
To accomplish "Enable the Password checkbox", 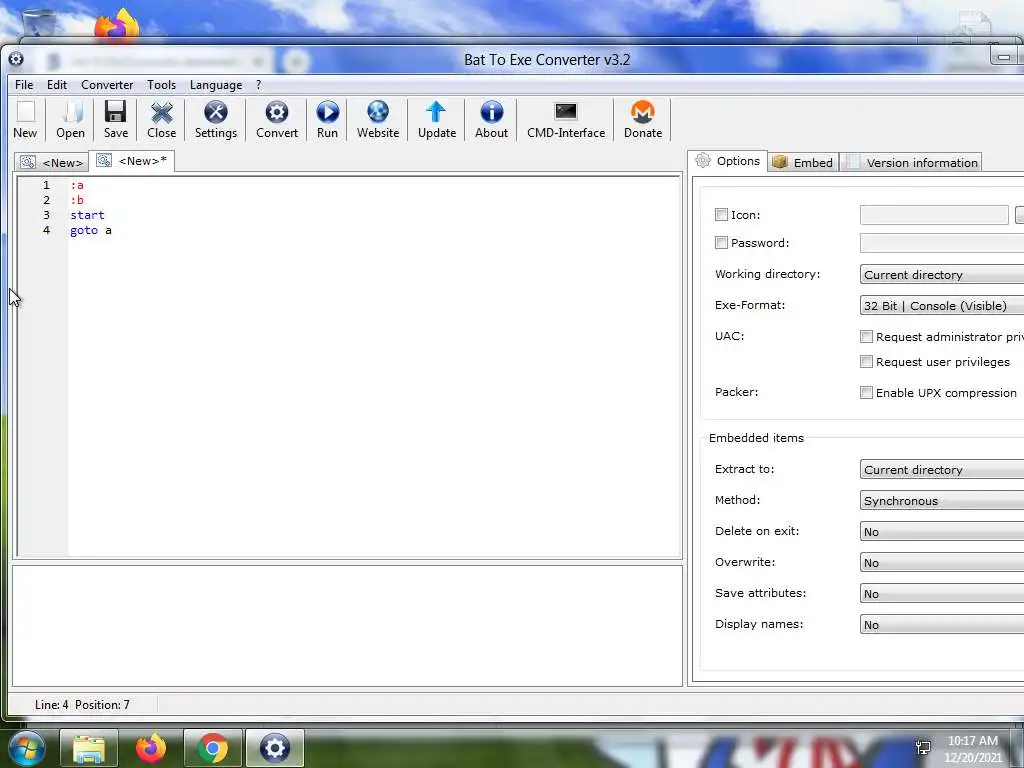I will click(x=721, y=242).
